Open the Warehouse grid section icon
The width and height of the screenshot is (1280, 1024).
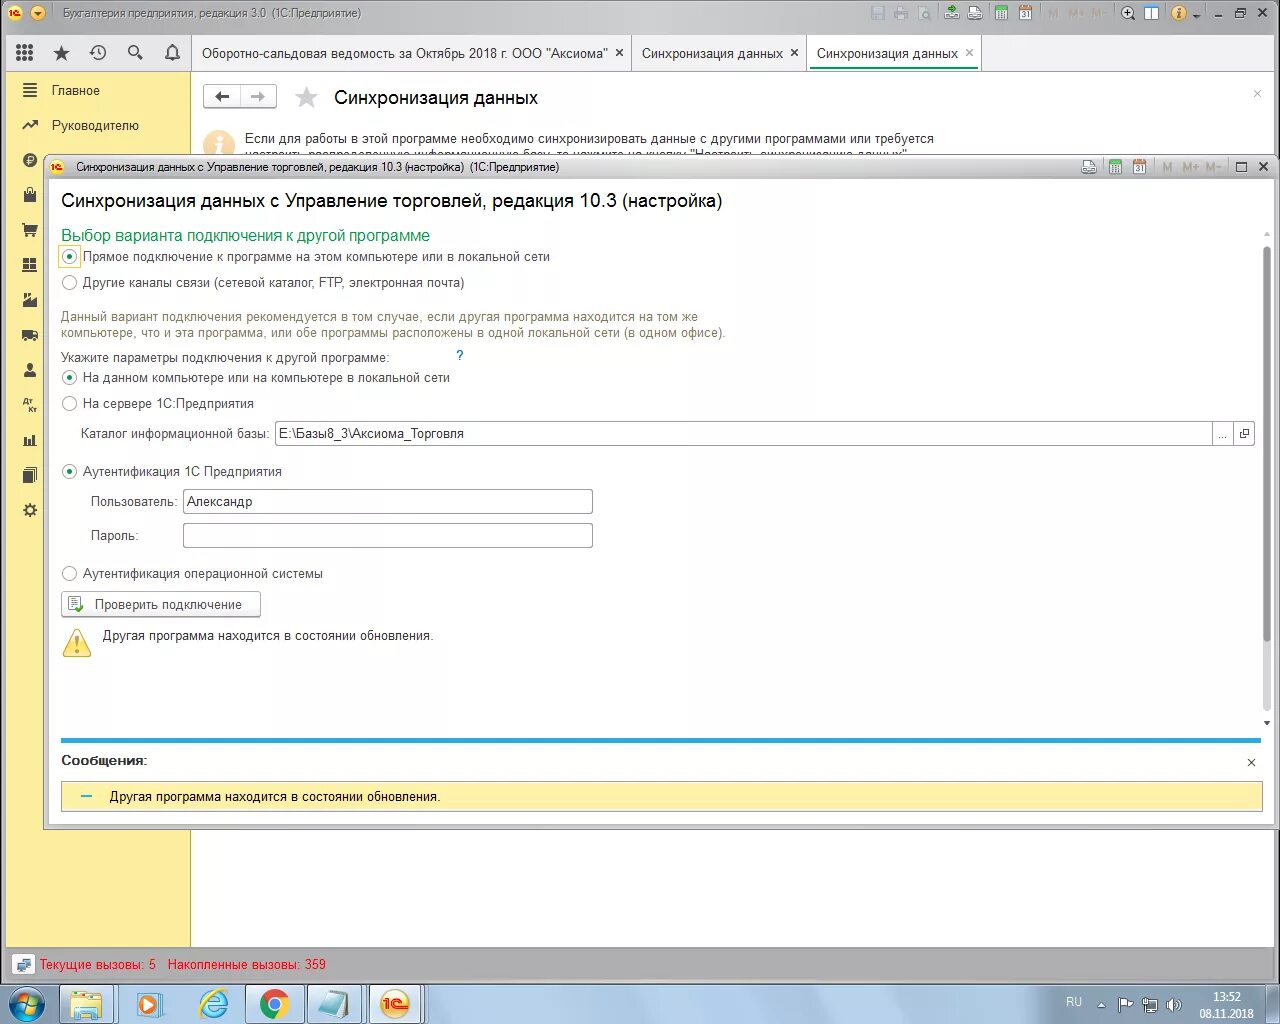[x=30, y=265]
